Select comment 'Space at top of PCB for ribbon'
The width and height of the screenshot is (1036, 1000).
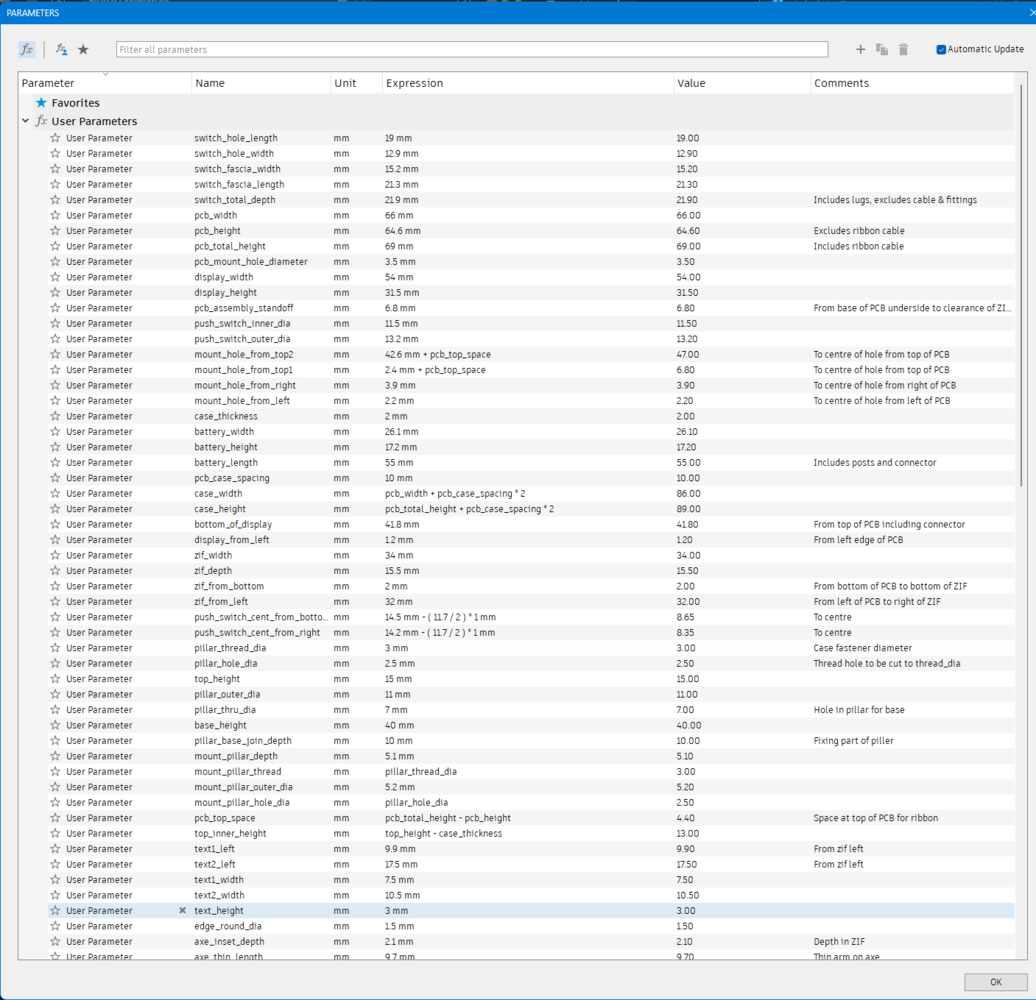875,818
